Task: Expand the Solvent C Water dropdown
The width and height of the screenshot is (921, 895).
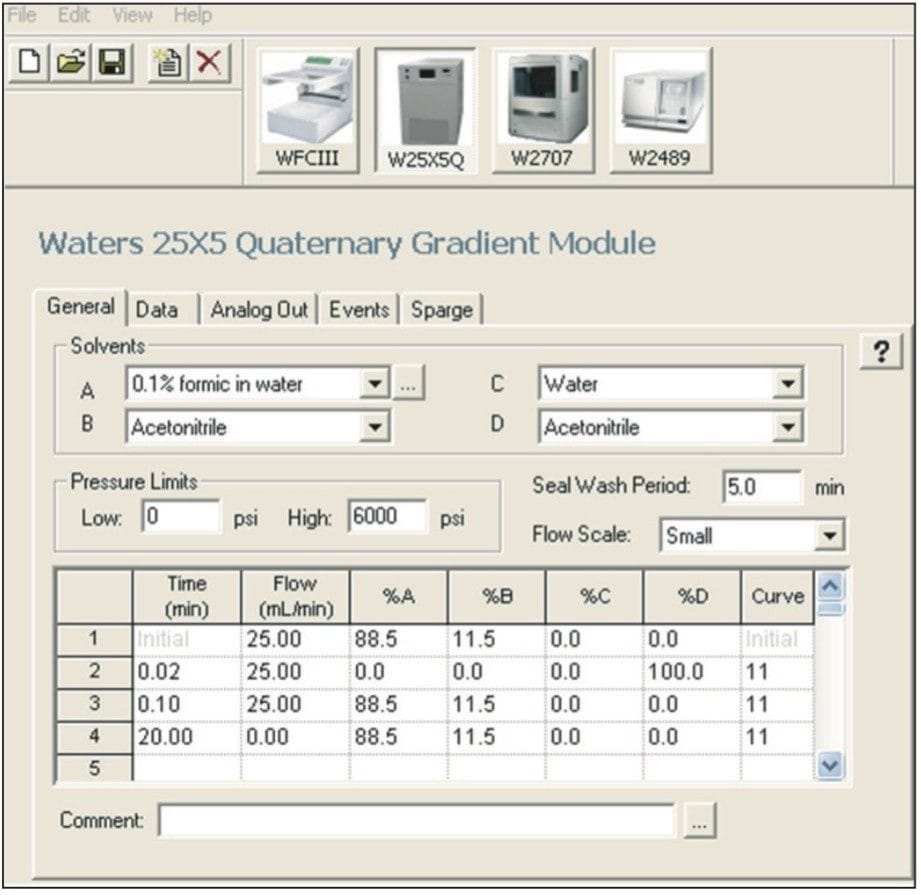Action: click(x=788, y=384)
